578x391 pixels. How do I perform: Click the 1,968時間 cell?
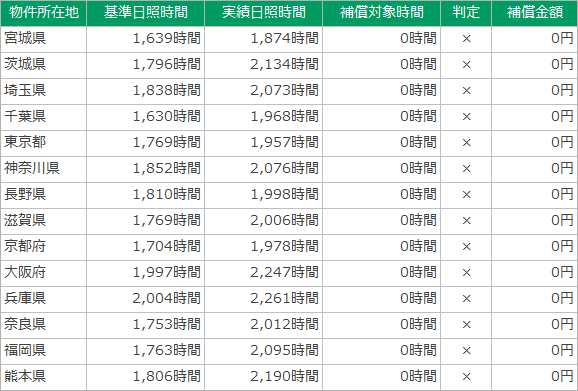pos(264,117)
